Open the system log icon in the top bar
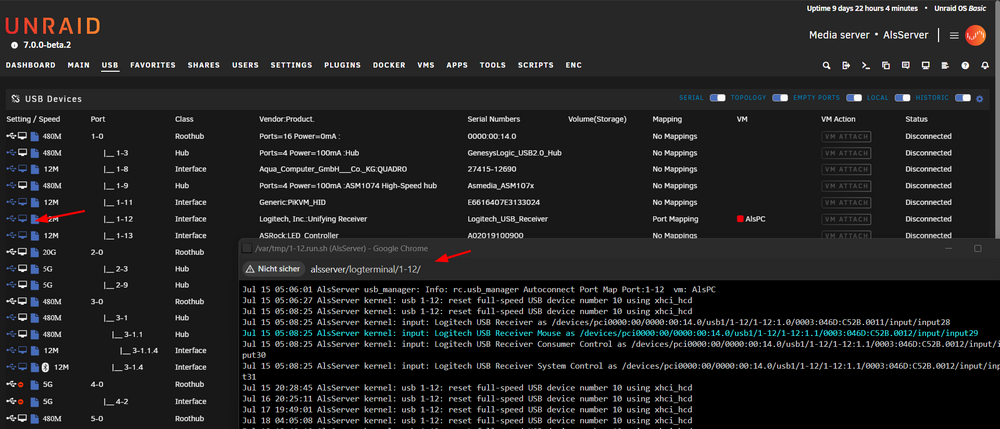Screen dimensions: 1000x429 tap(945, 65)
